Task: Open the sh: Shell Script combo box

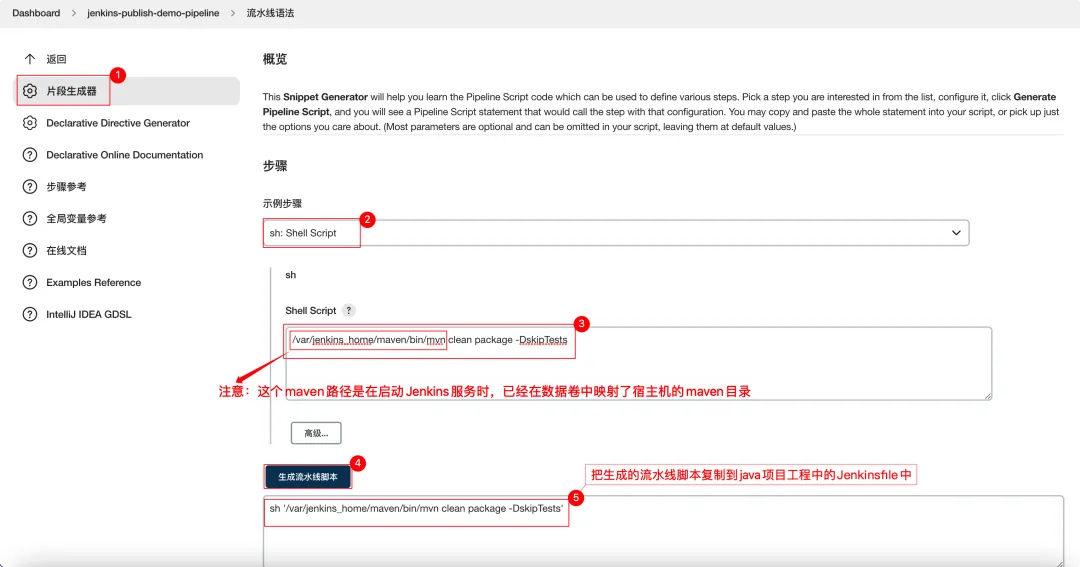Action: 616,233
